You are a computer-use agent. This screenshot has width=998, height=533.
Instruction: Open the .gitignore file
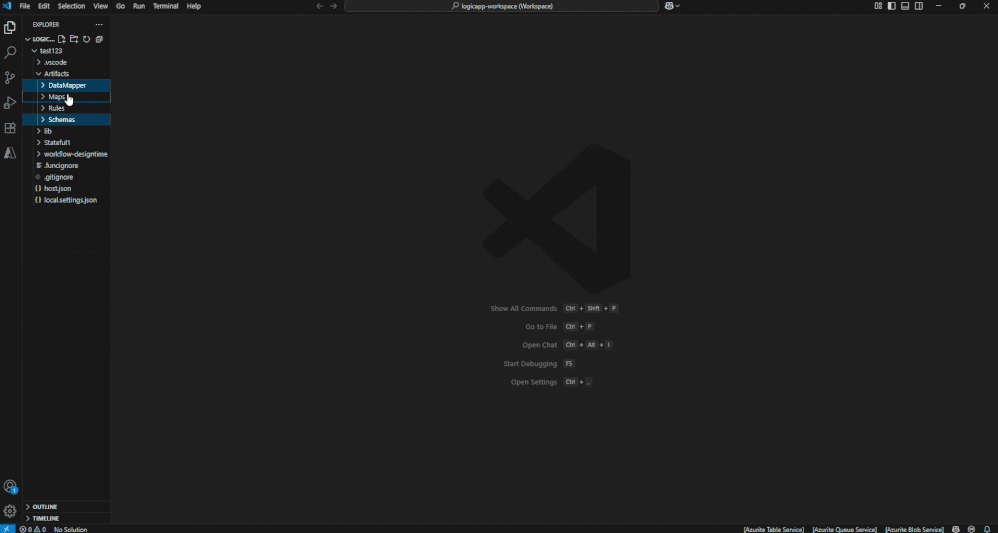pyautogui.click(x=66, y=177)
